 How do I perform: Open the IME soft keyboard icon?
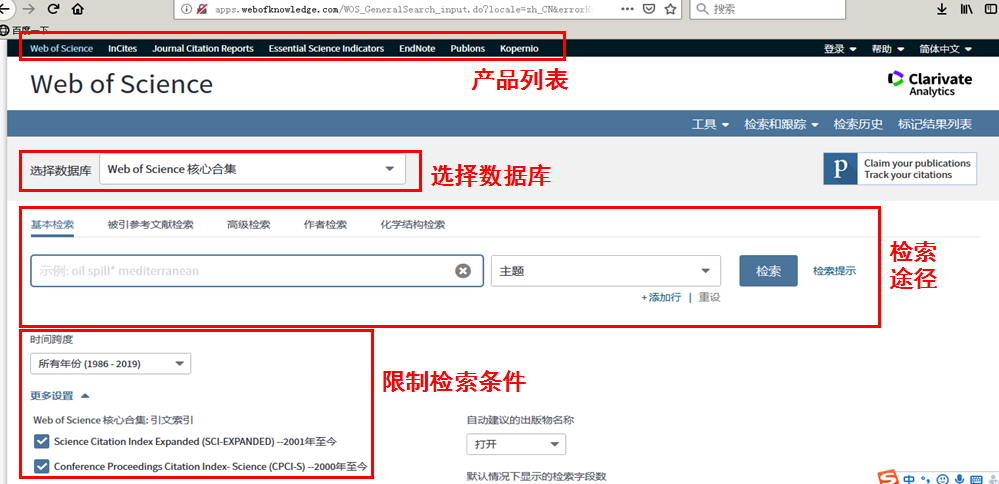977,478
